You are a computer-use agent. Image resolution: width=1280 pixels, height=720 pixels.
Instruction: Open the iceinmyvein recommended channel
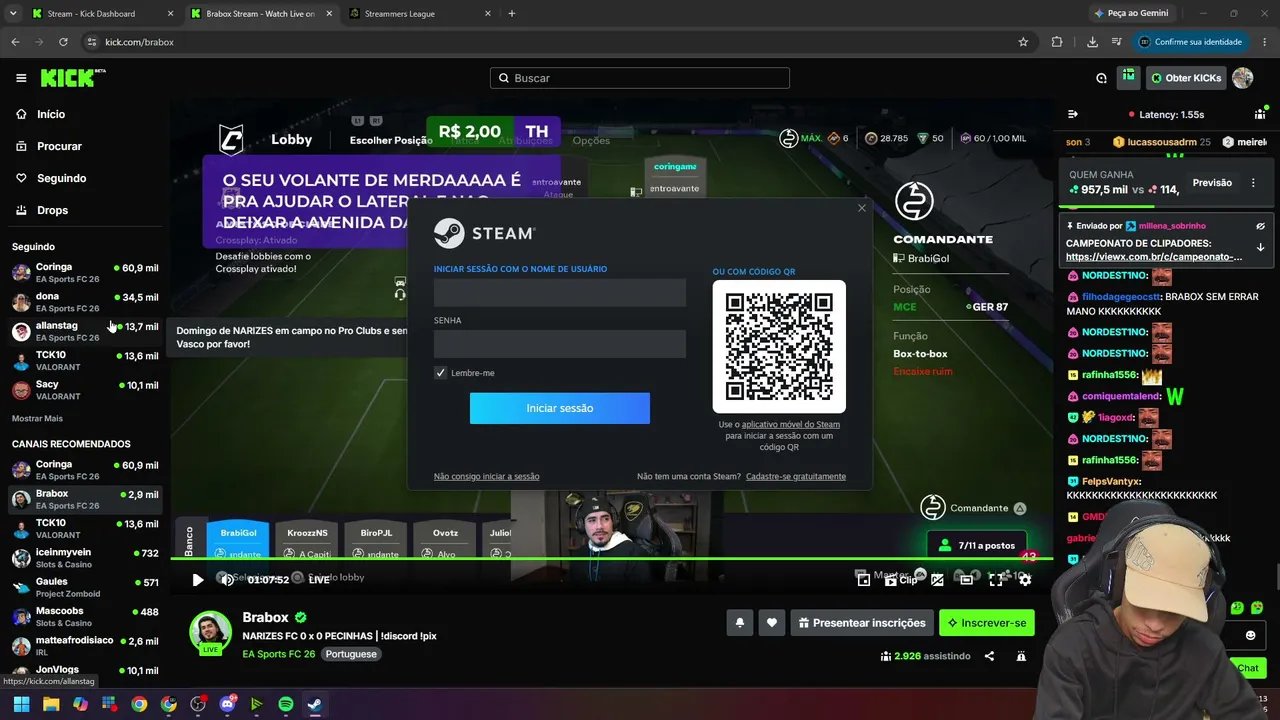pos(85,558)
